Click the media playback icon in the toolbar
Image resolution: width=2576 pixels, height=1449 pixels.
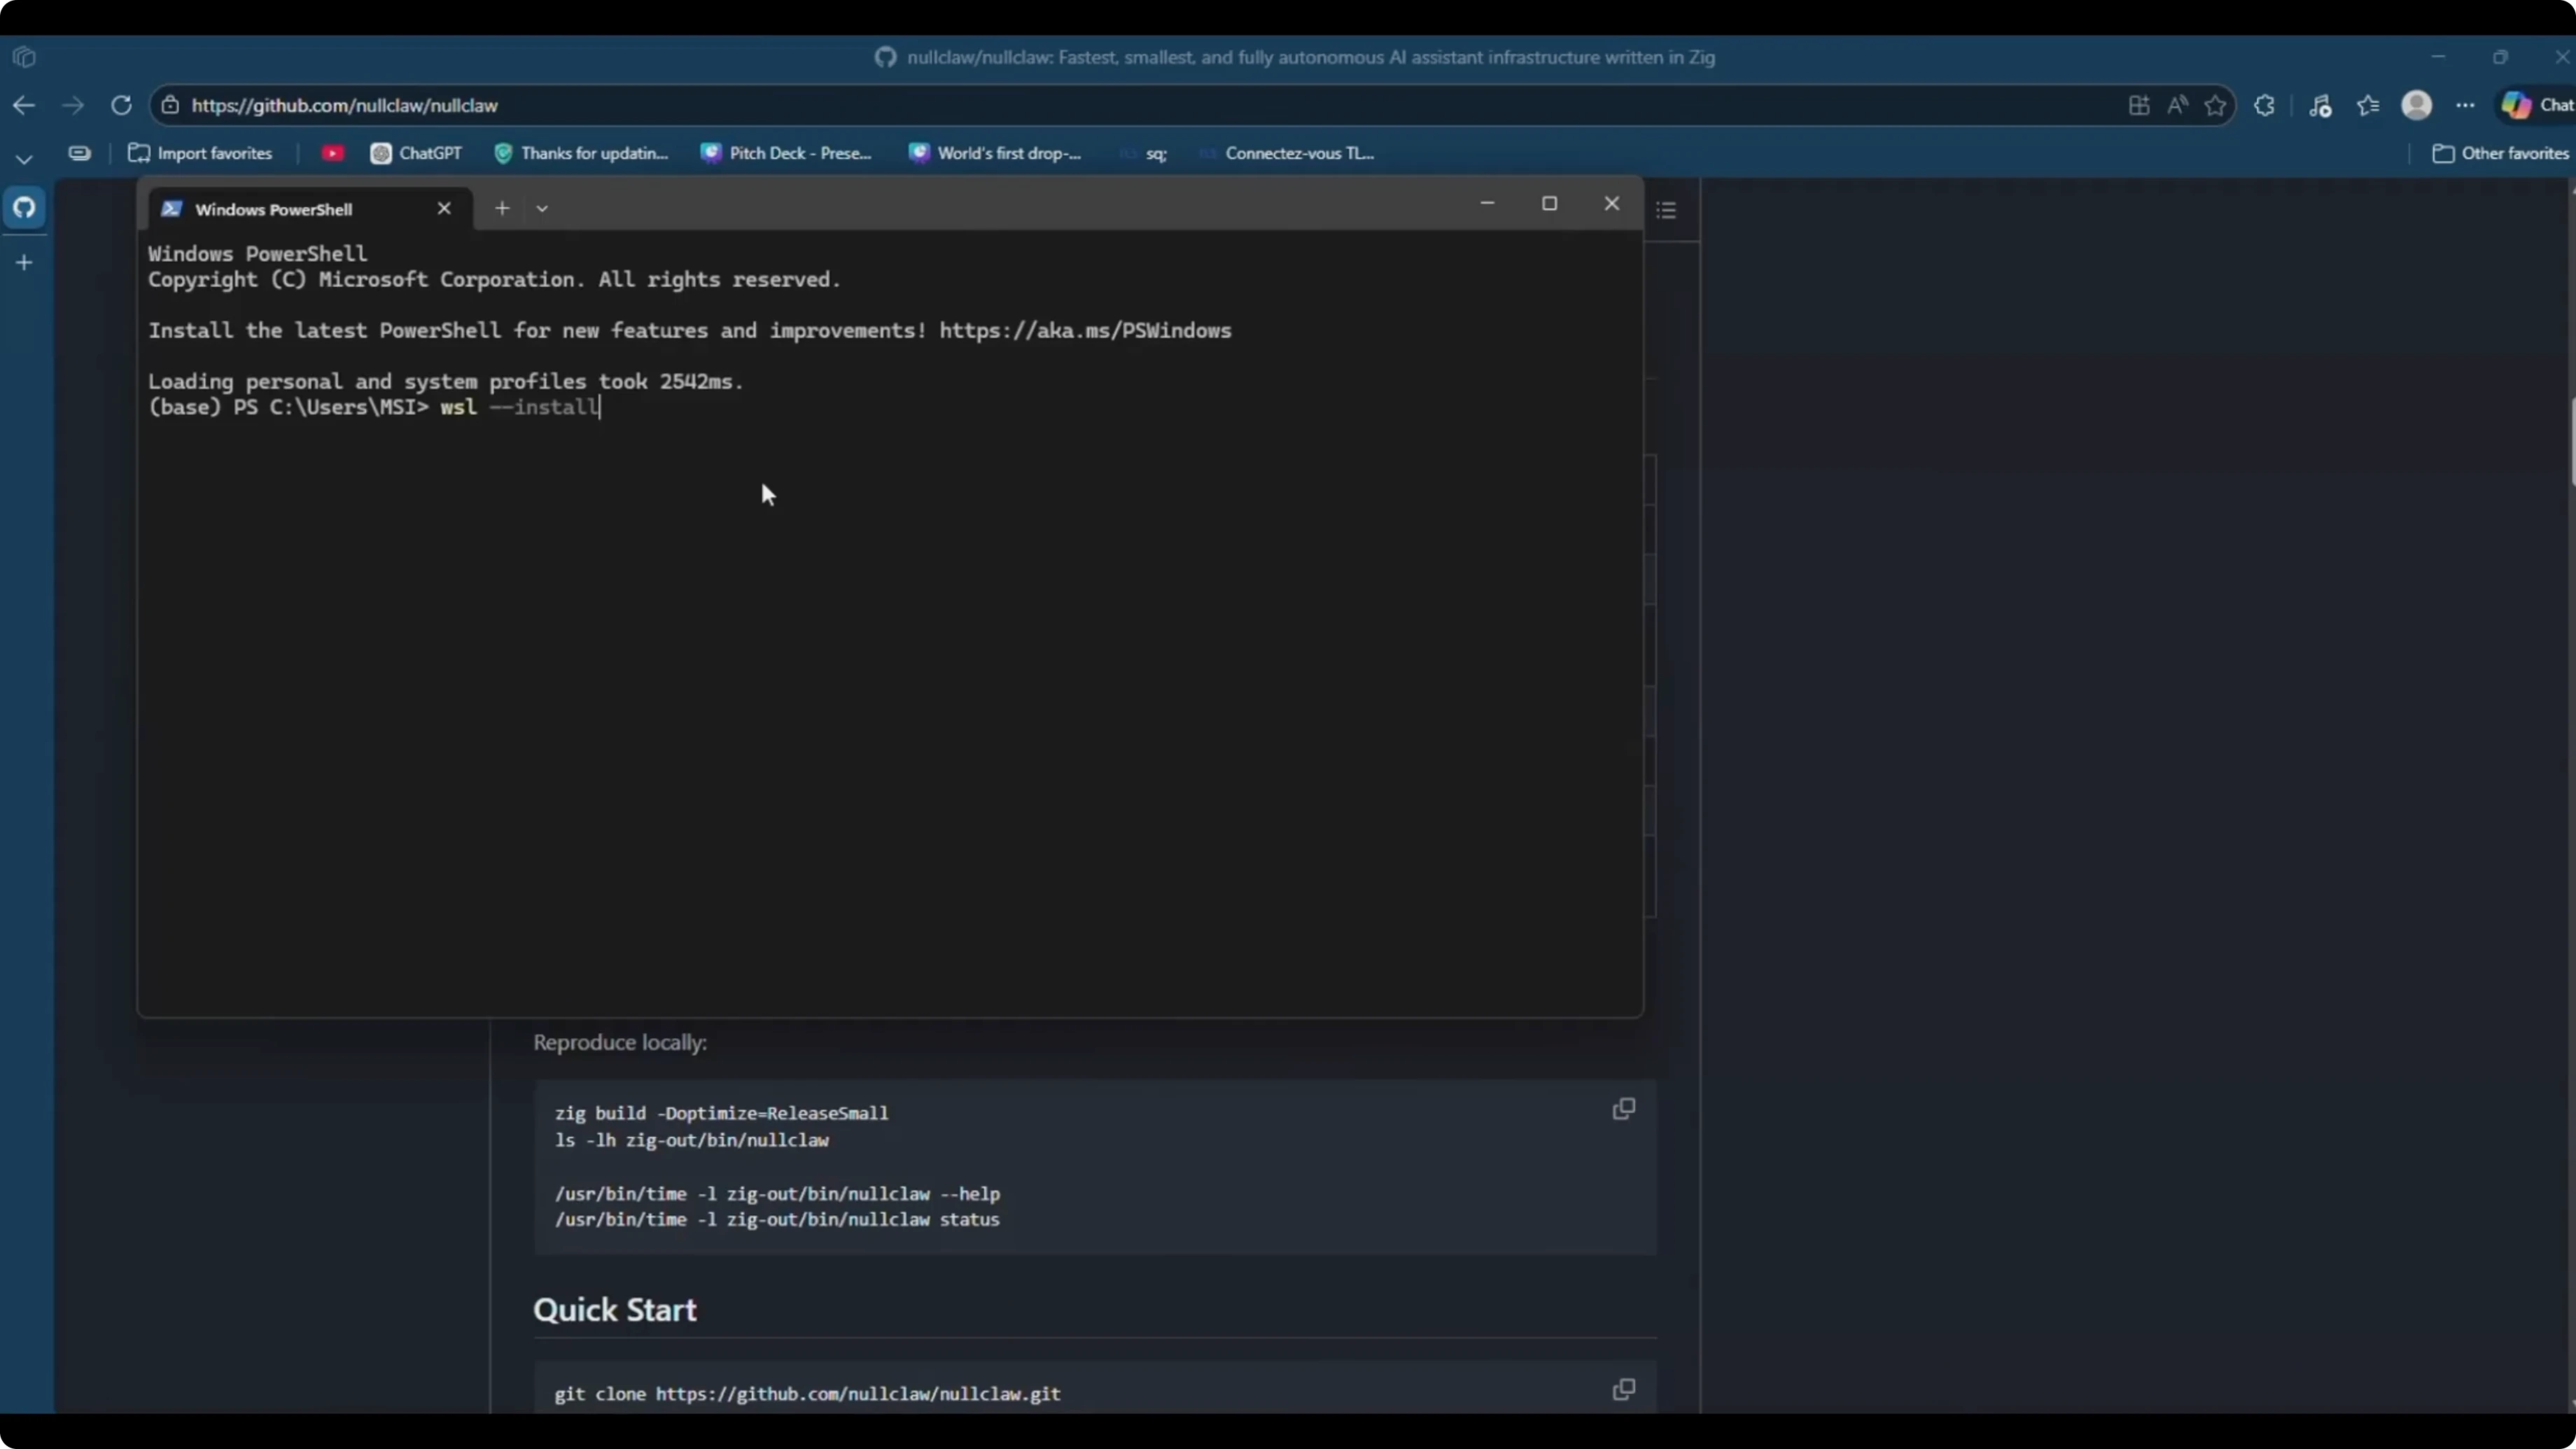[x=2321, y=105]
